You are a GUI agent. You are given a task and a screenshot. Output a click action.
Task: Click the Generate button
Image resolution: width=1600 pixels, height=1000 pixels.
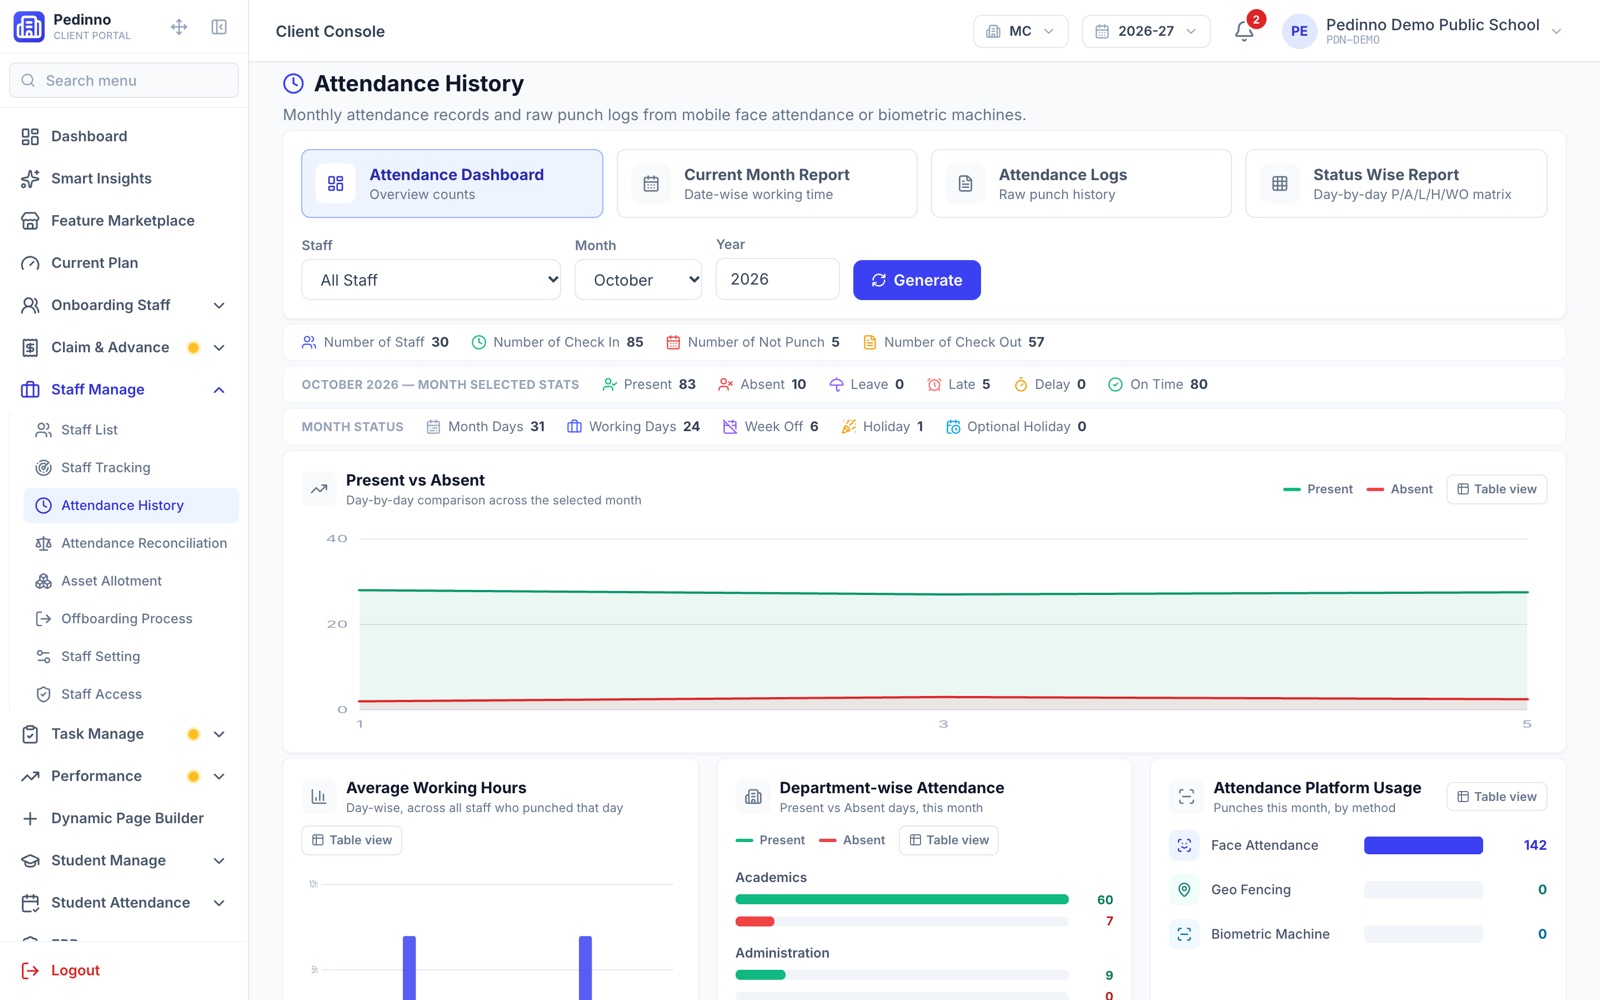(x=917, y=280)
